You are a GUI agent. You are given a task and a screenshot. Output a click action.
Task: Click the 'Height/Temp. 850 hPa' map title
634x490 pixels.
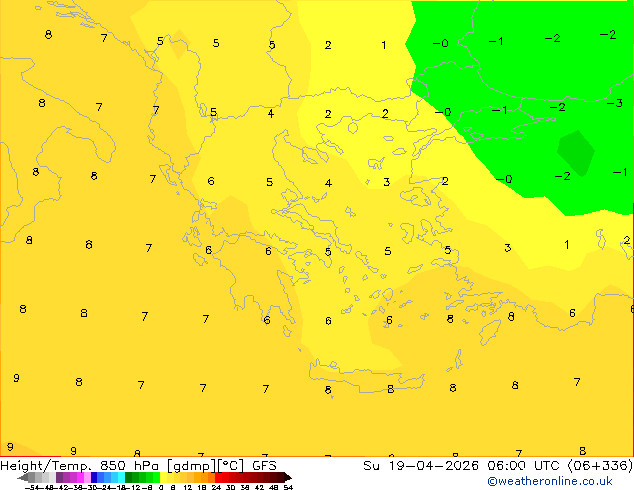79,466
